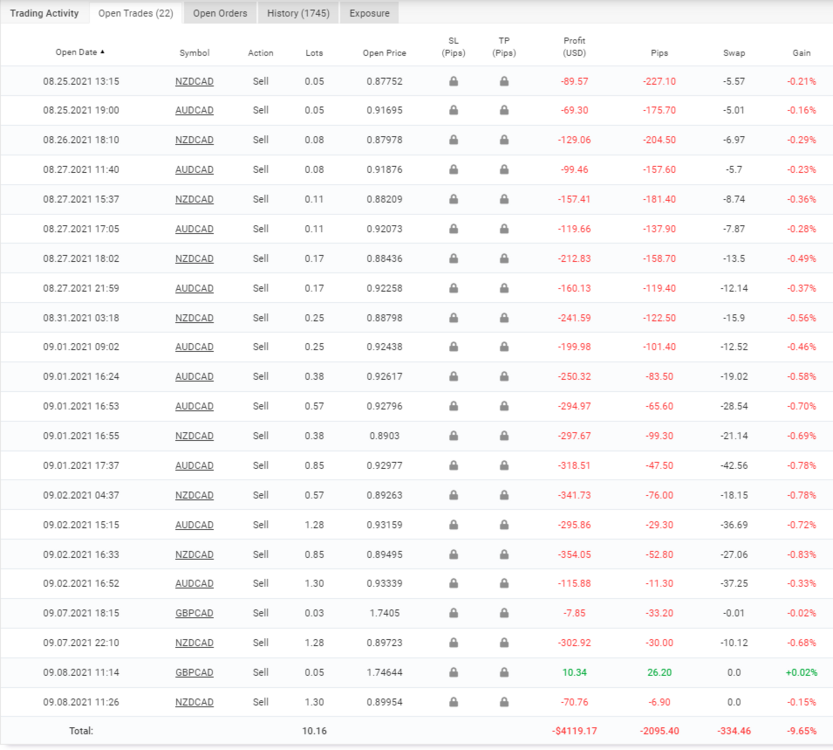Click the gain value +0.02%
Screen dimensions: 833x750
pos(801,672)
